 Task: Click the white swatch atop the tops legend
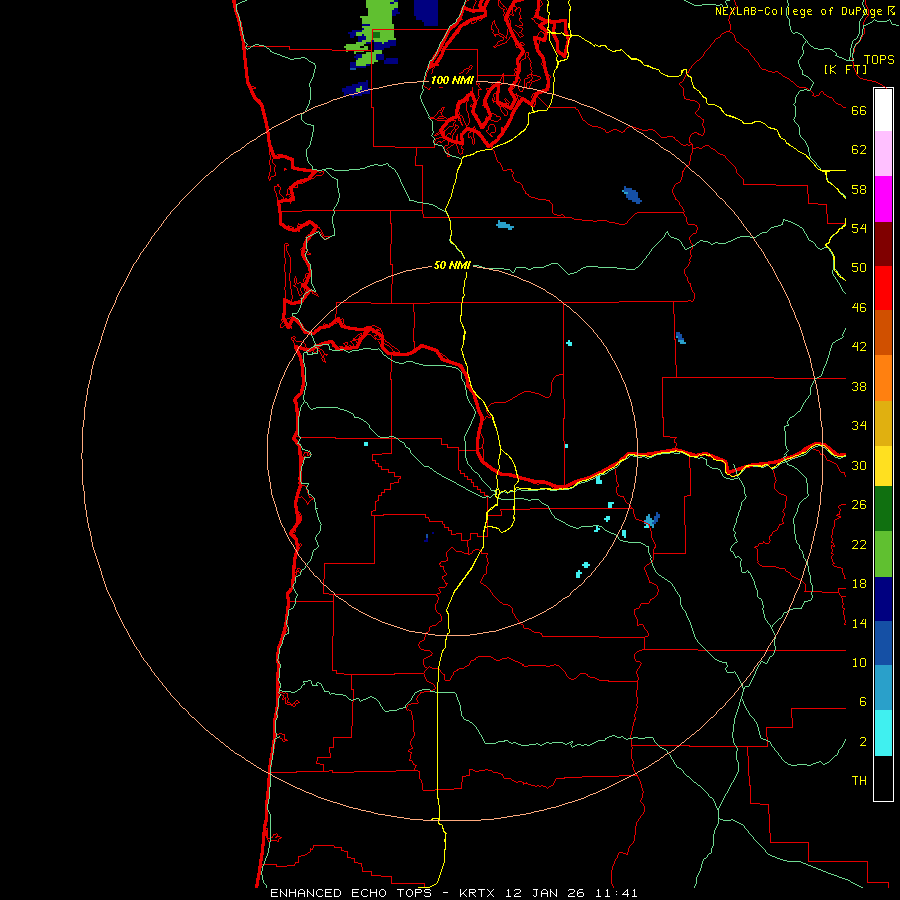883,110
